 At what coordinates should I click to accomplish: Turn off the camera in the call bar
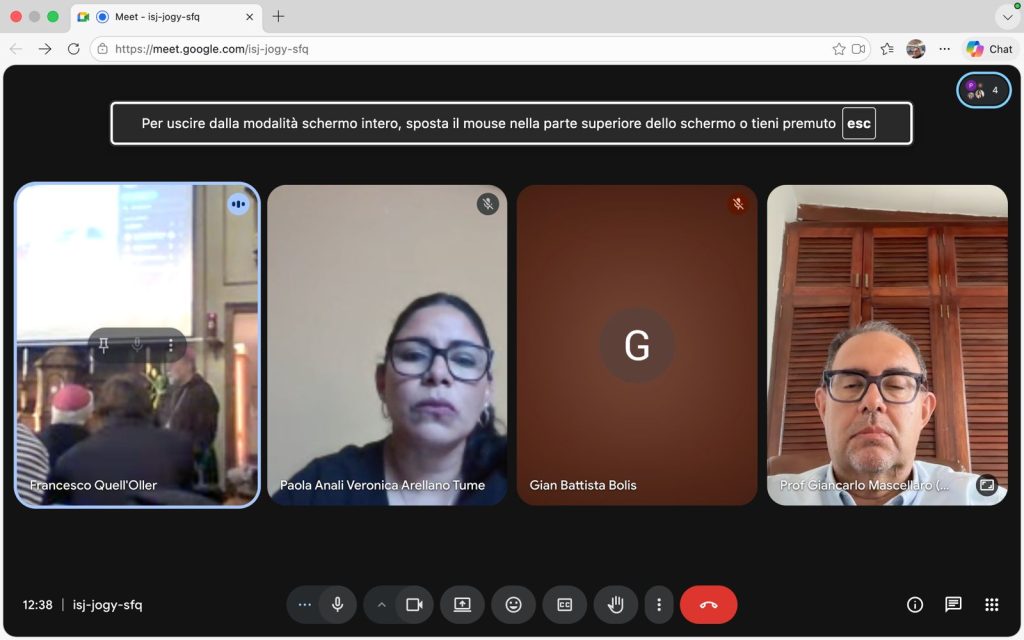tap(414, 604)
